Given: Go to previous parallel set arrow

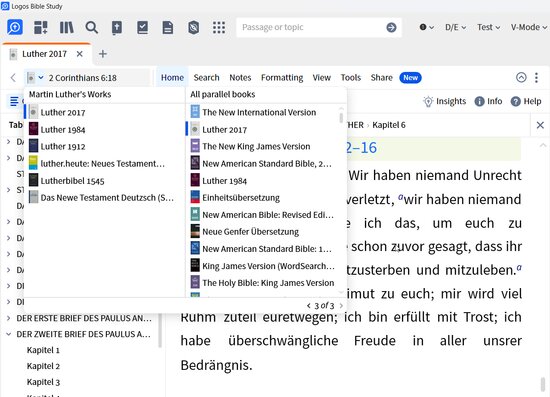Looking at the screenshot, I should 309,305.
